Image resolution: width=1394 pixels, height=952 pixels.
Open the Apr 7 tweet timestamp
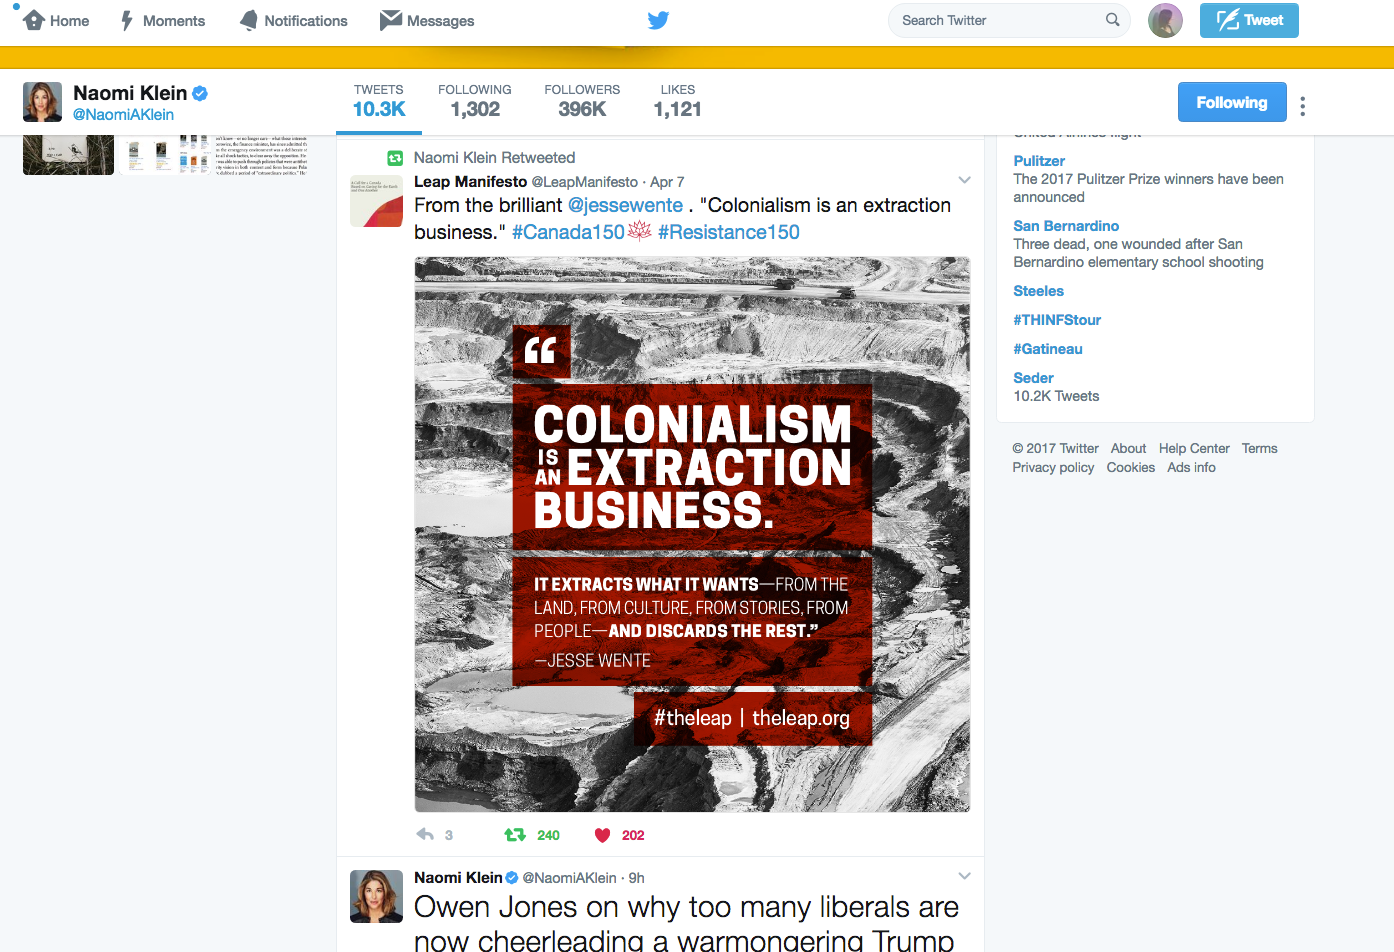tap(667, 182)
